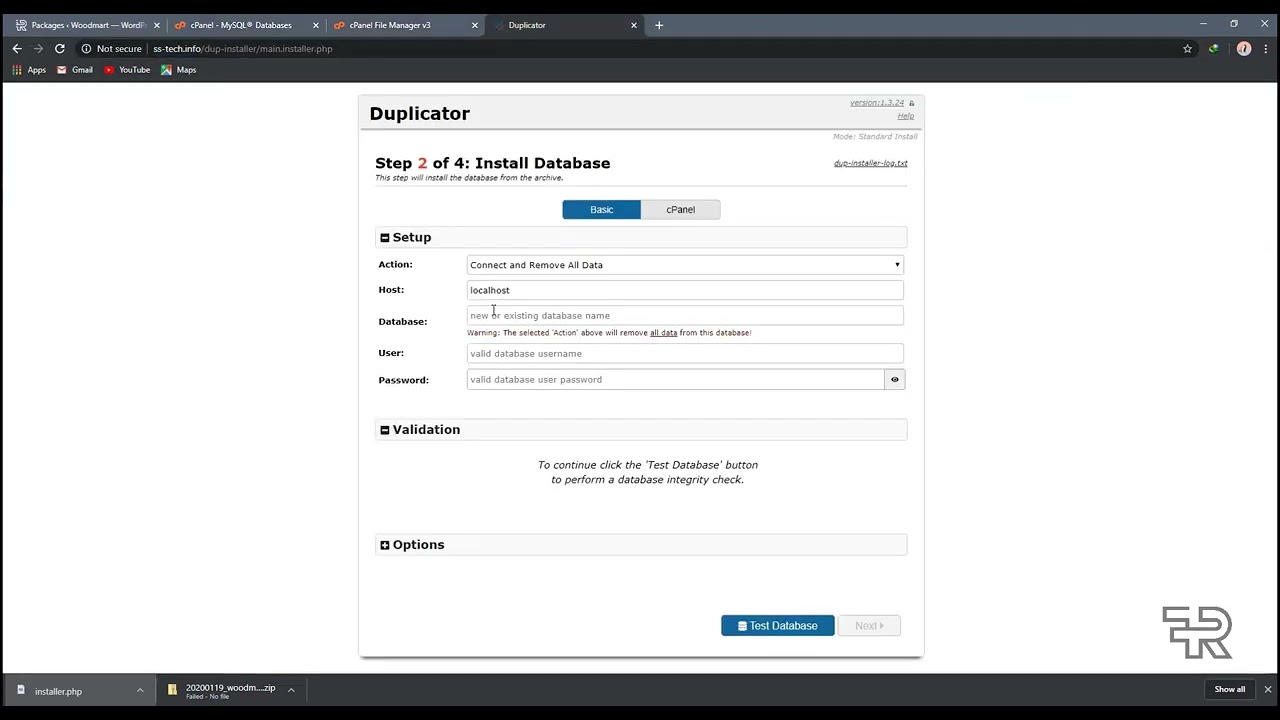The width and height of the screenshot is (1280, 720).
Task: Open Chrome three-dot menu
Action: click(1266, 48)
